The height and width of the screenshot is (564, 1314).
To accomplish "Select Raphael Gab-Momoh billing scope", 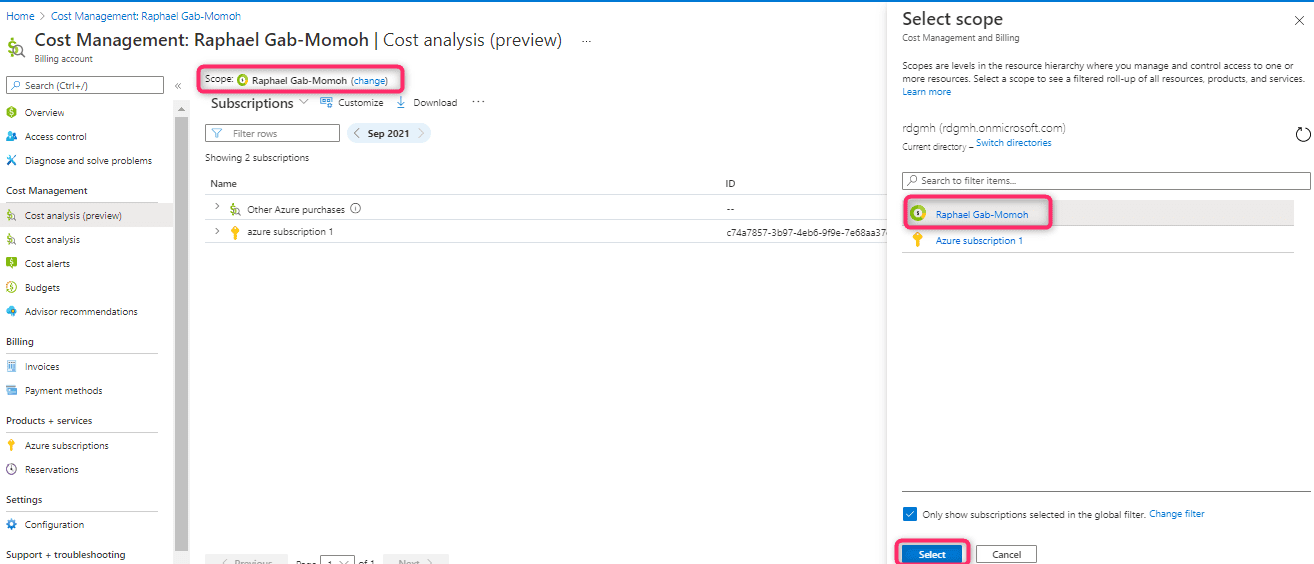I will (x=982, y=215).
